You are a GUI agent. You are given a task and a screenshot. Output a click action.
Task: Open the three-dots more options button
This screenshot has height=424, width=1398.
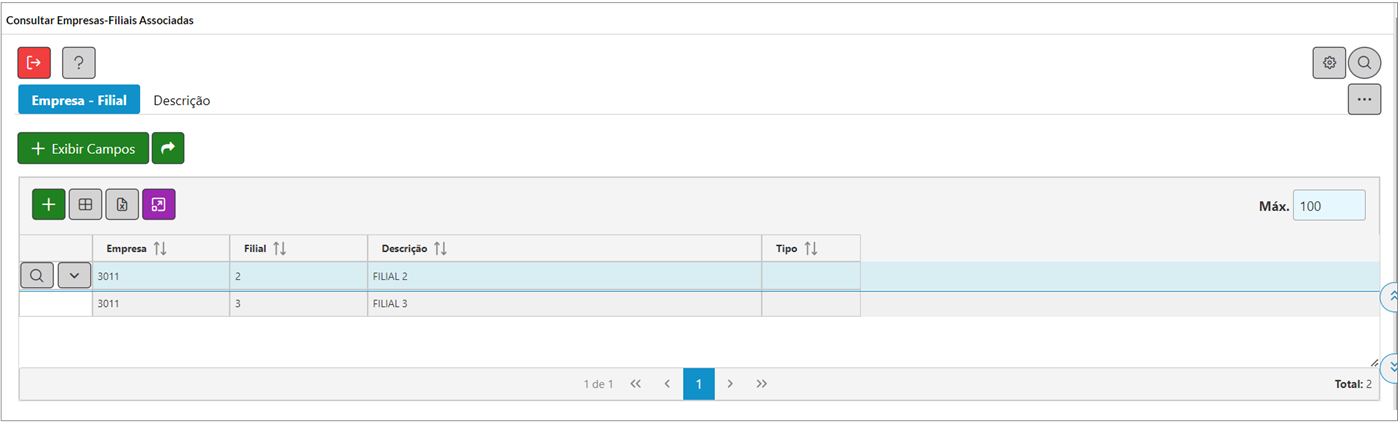1364,100
